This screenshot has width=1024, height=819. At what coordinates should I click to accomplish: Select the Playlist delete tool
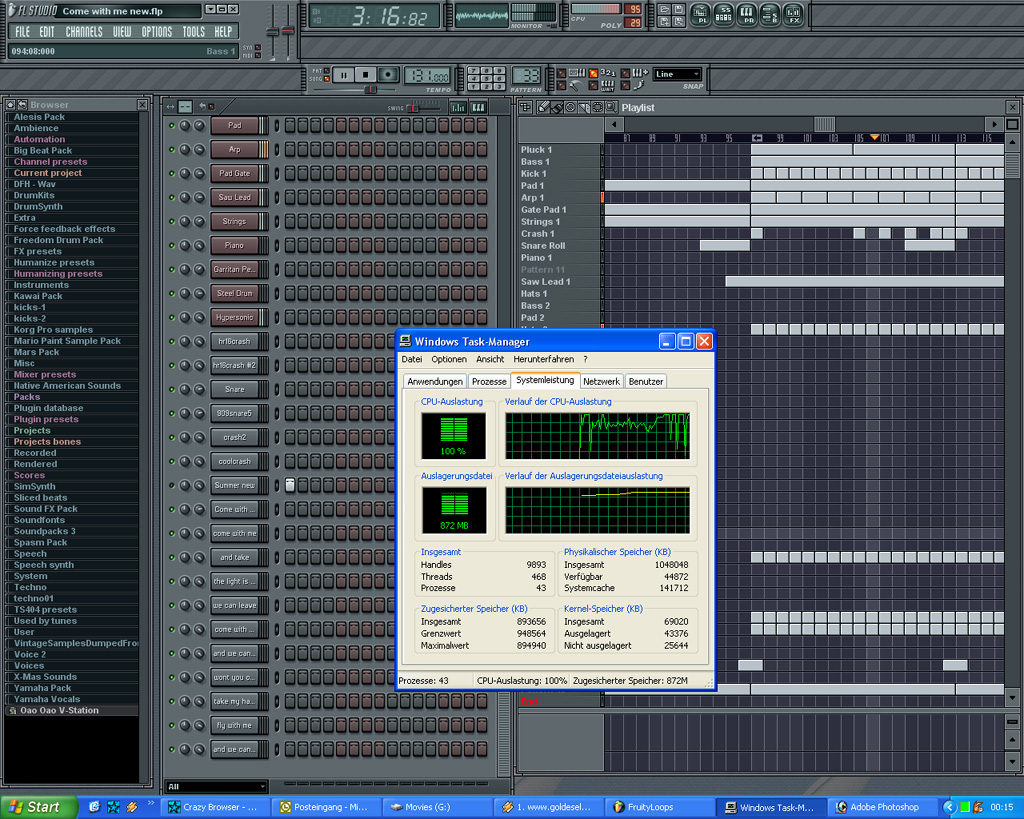pos(570,107)
